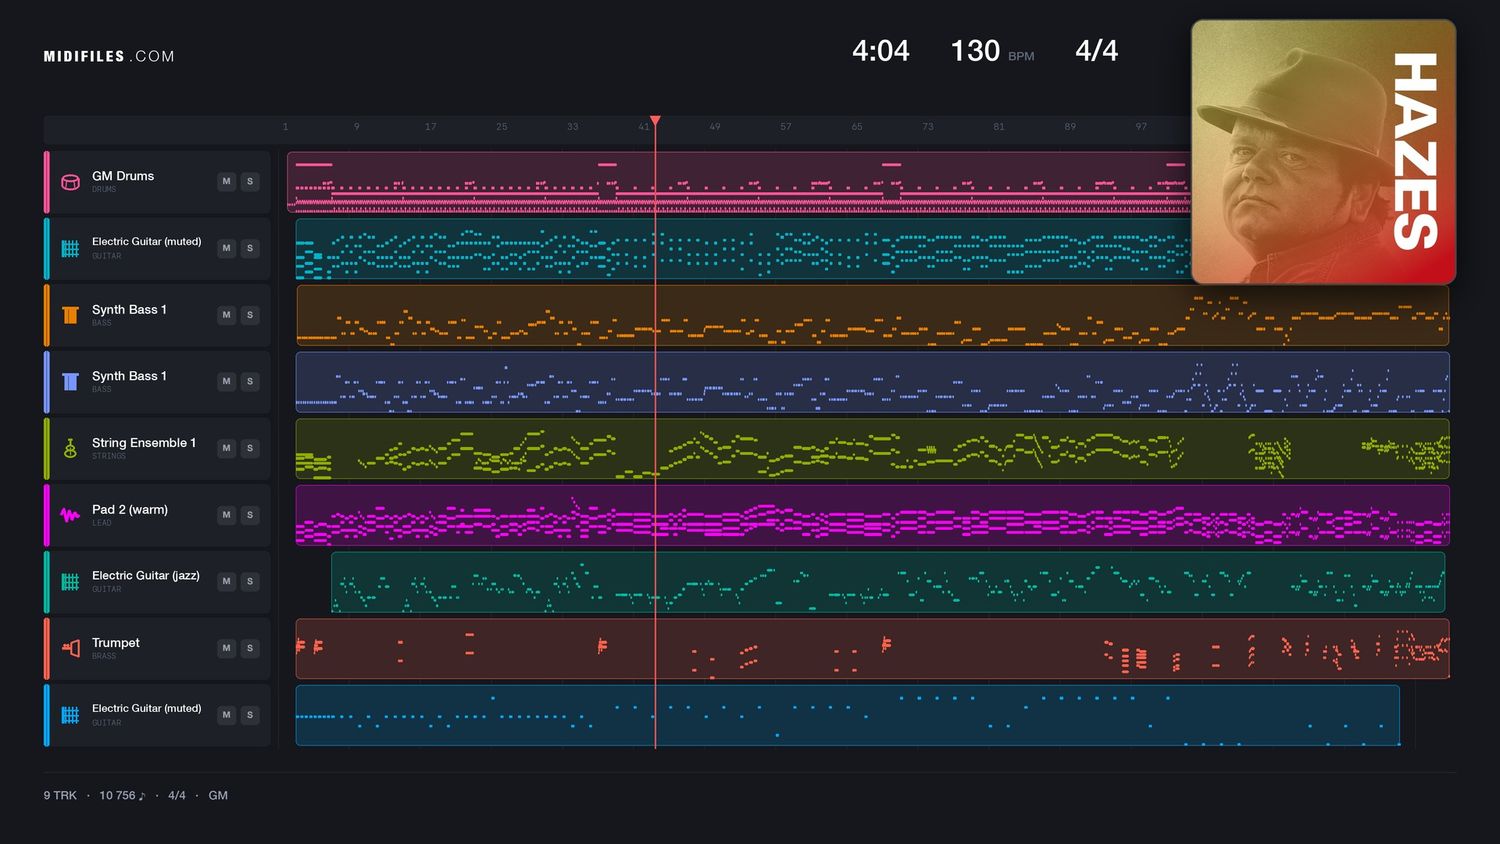Click the GM Drums drum icon
The image size is (1500, 844).
(70, 182)
